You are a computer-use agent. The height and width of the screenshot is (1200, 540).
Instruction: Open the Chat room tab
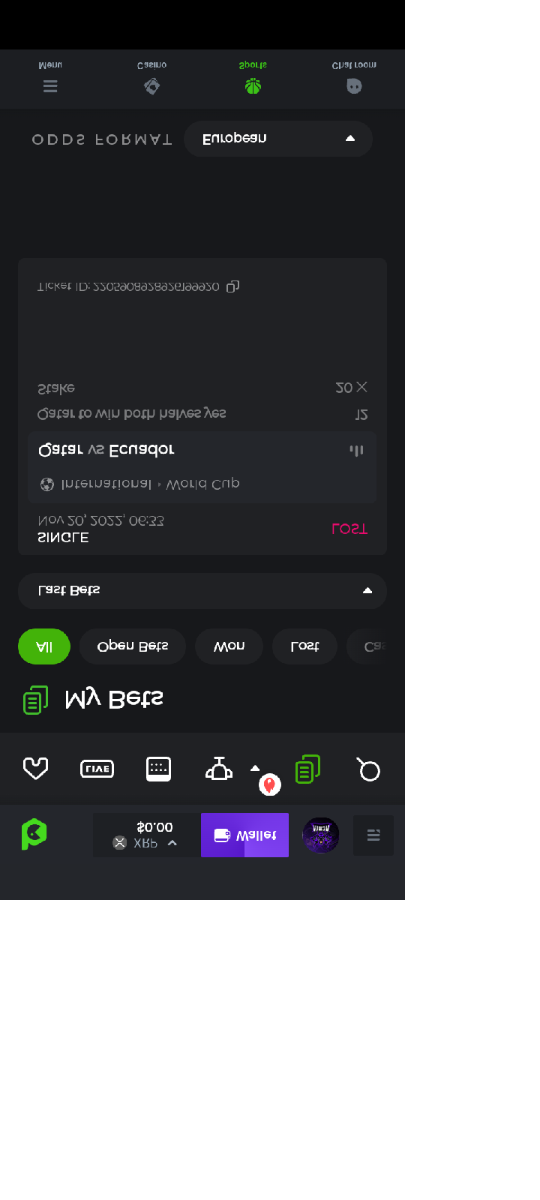354,78
